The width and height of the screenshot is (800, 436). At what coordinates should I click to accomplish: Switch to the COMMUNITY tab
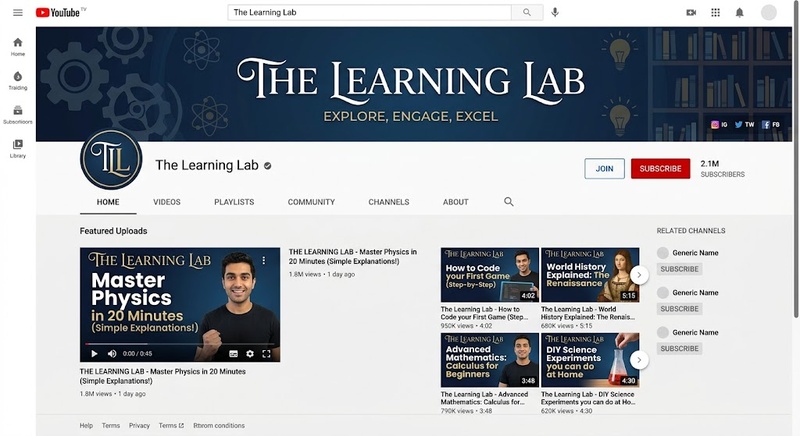tap(311, 202)
